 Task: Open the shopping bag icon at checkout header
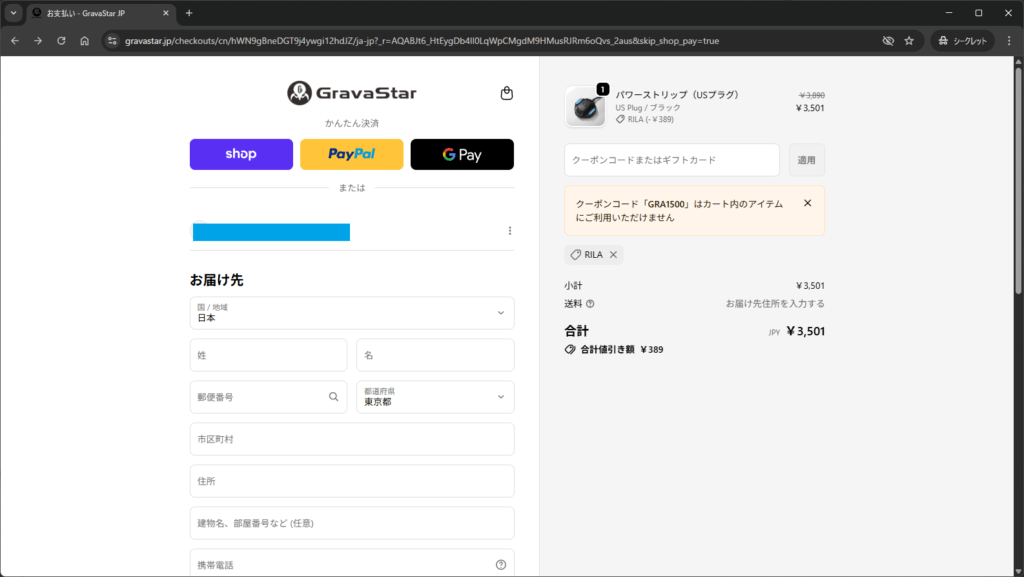click(x=507, y=92)
